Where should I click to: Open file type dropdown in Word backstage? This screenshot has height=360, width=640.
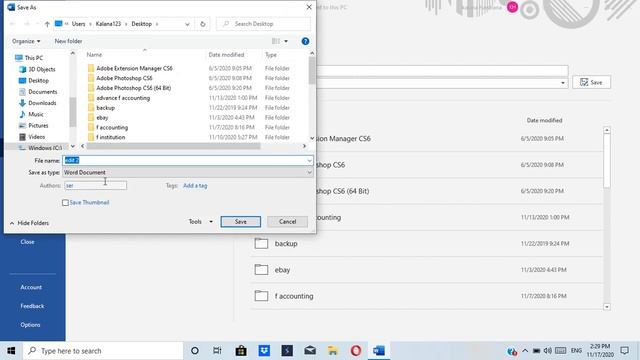pos(563,83)
